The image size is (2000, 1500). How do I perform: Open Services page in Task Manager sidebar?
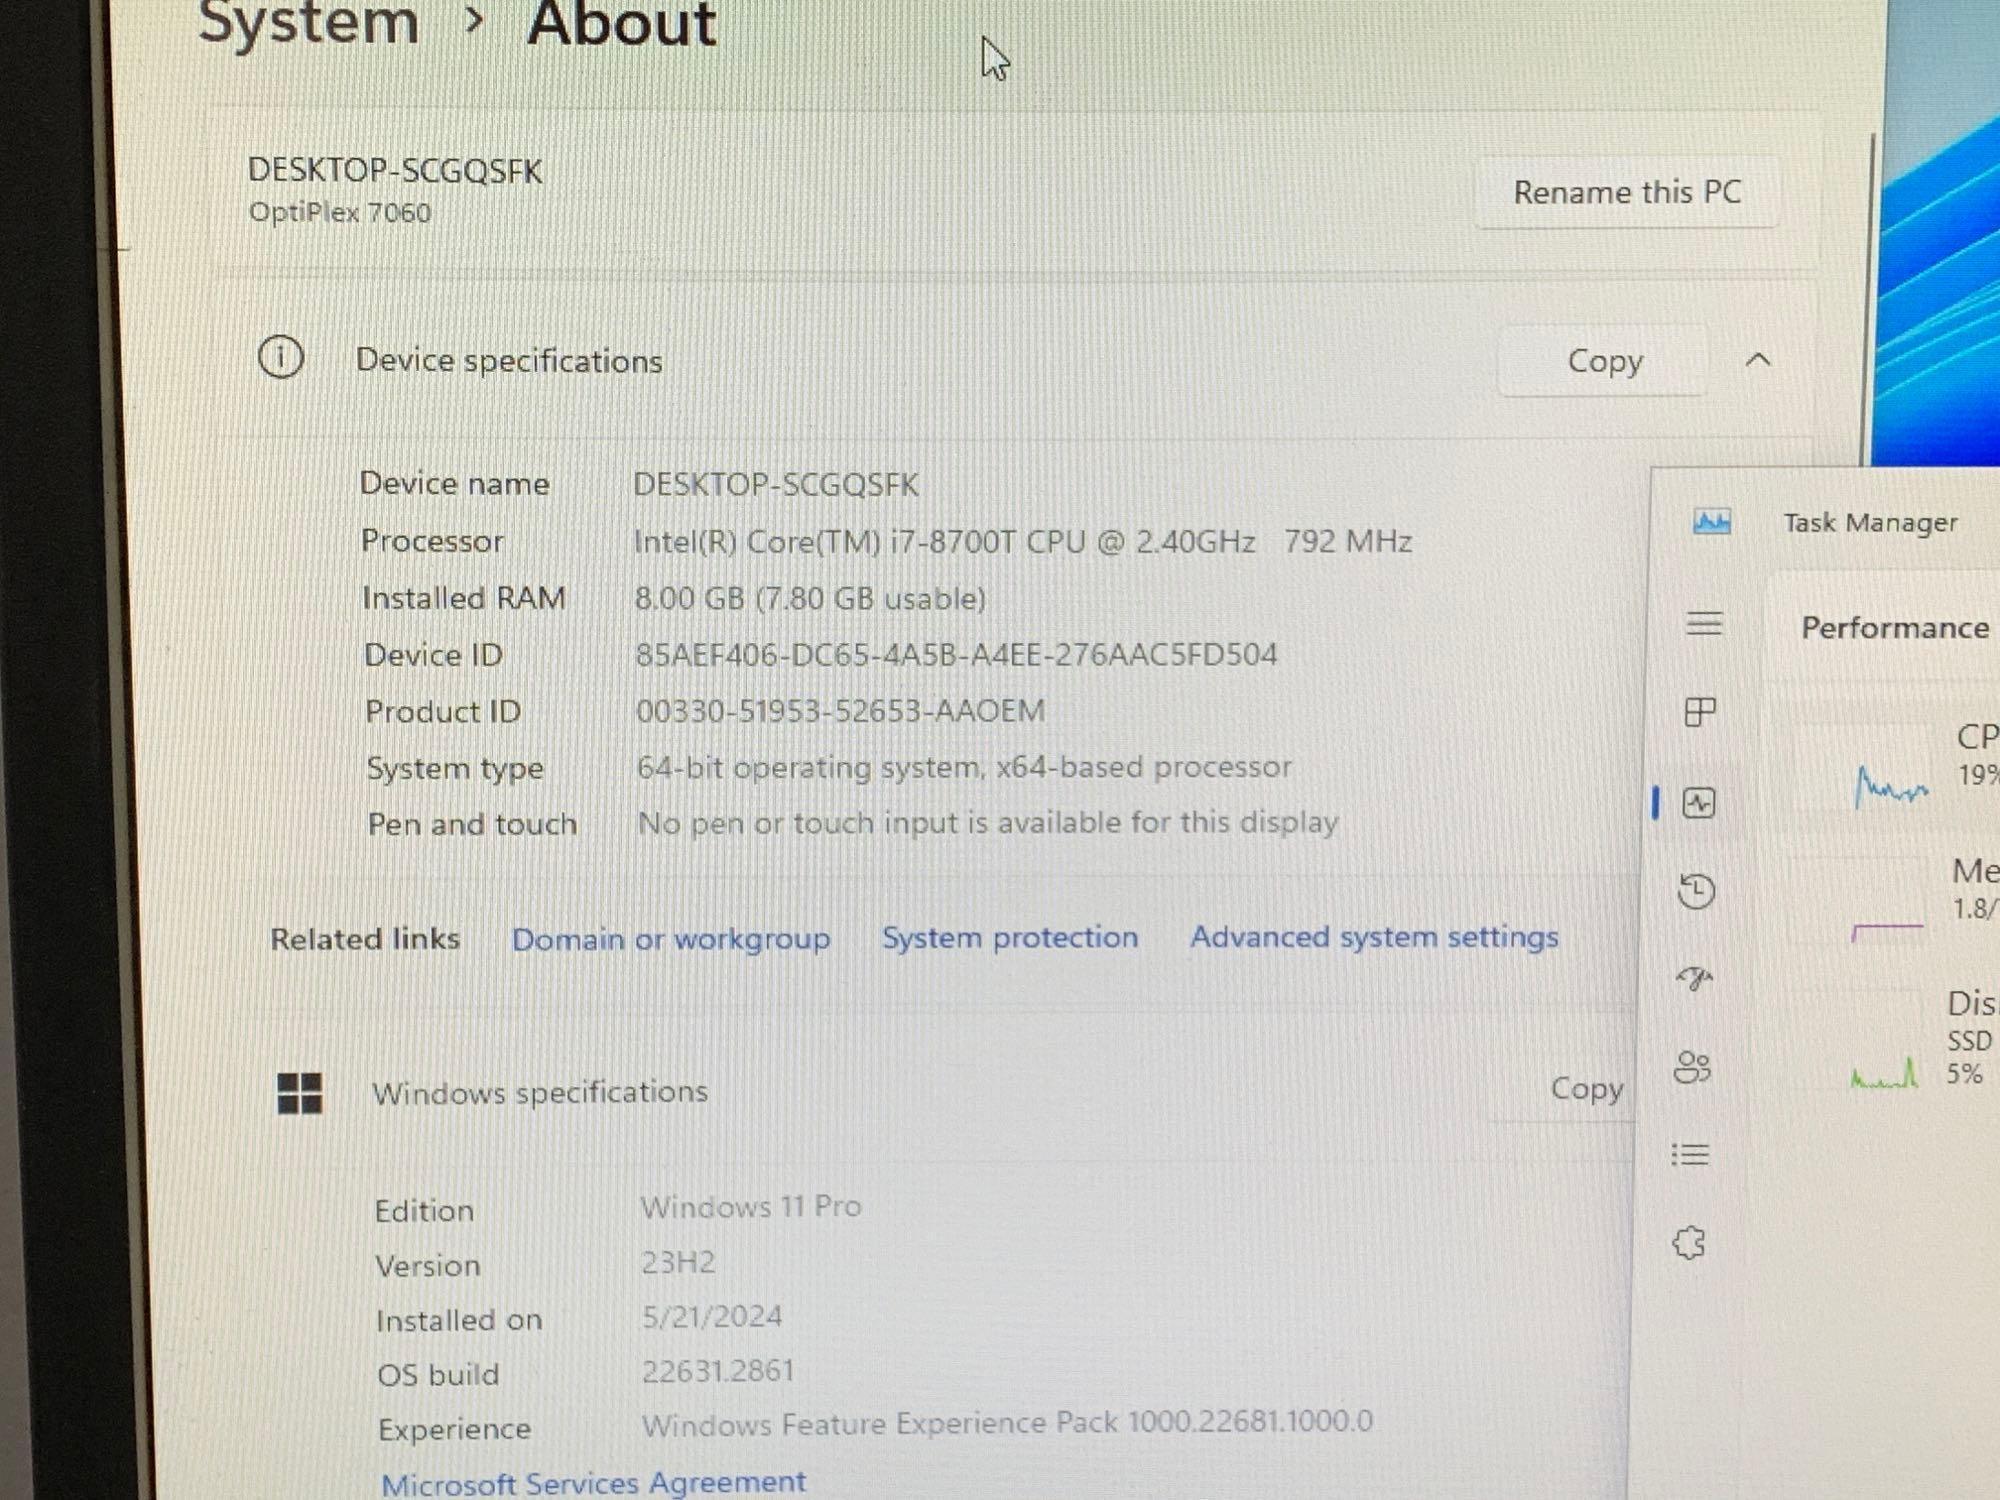coord(1689,1243)
